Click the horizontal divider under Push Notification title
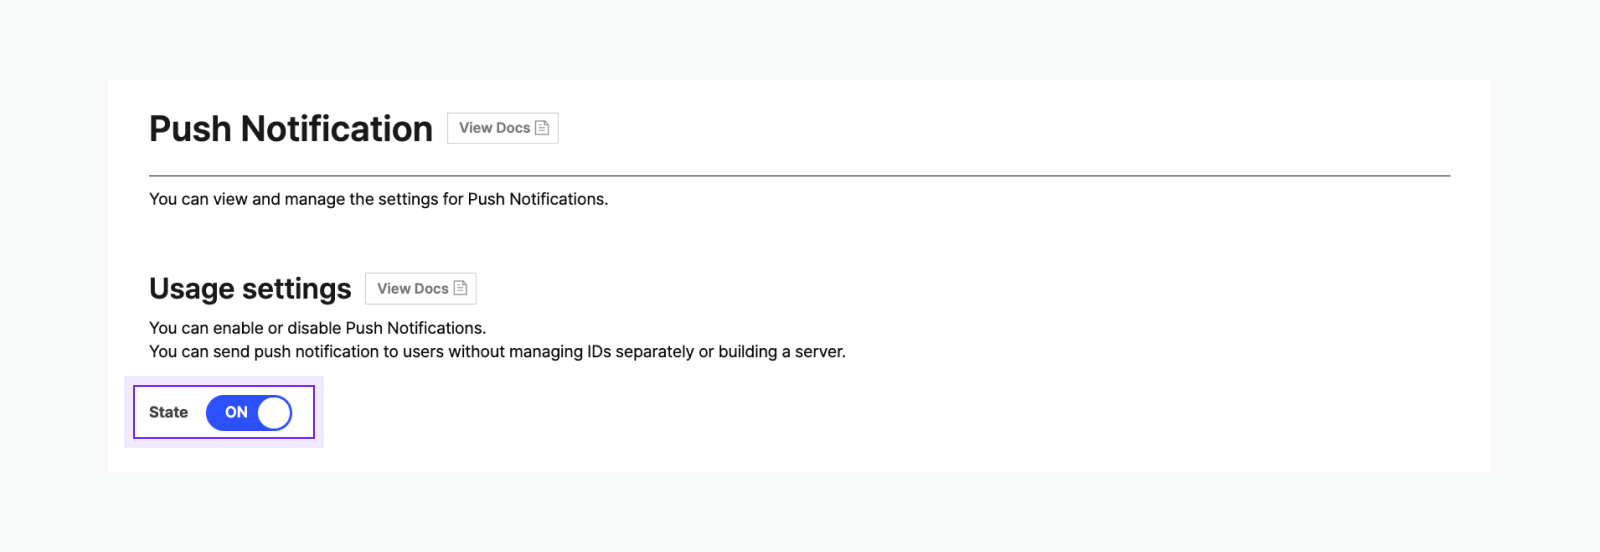Image resolution: width=1600 pixels, height=552 pixels. (x=800, y=176)
